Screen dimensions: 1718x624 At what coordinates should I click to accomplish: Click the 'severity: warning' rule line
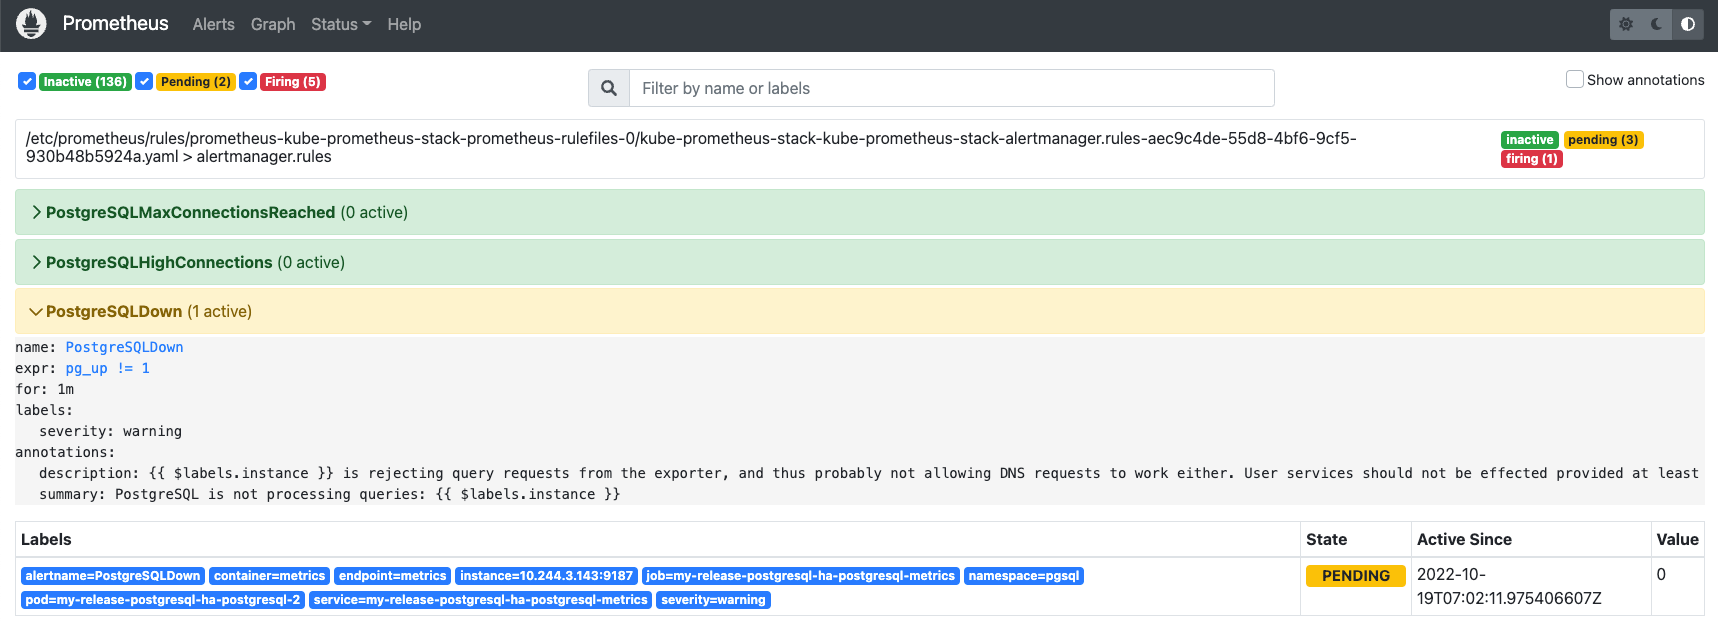[110, 431]
